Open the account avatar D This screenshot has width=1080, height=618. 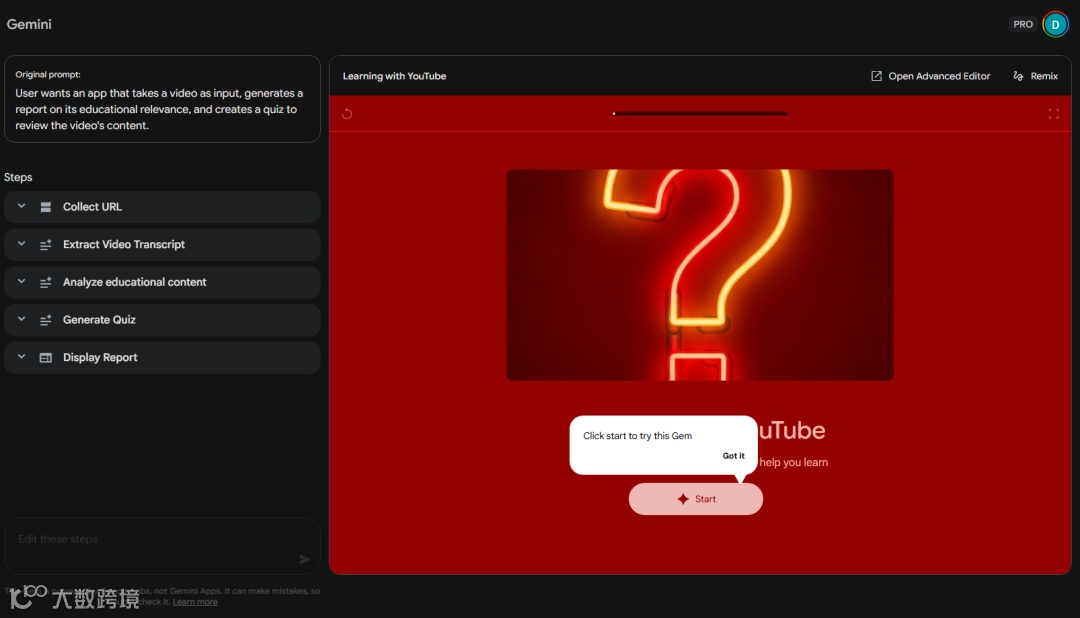click(1055, 24)
